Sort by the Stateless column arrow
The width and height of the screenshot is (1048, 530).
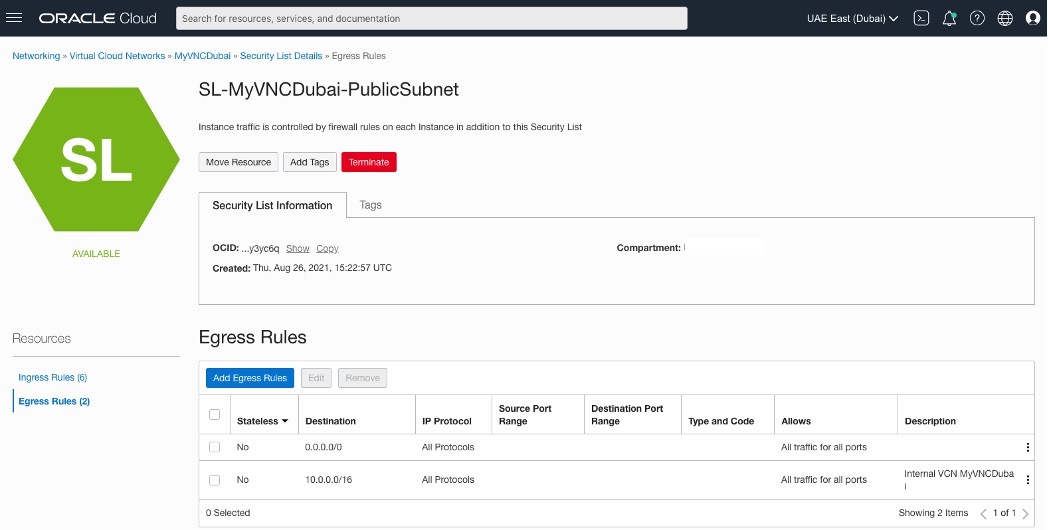[285, 421]
